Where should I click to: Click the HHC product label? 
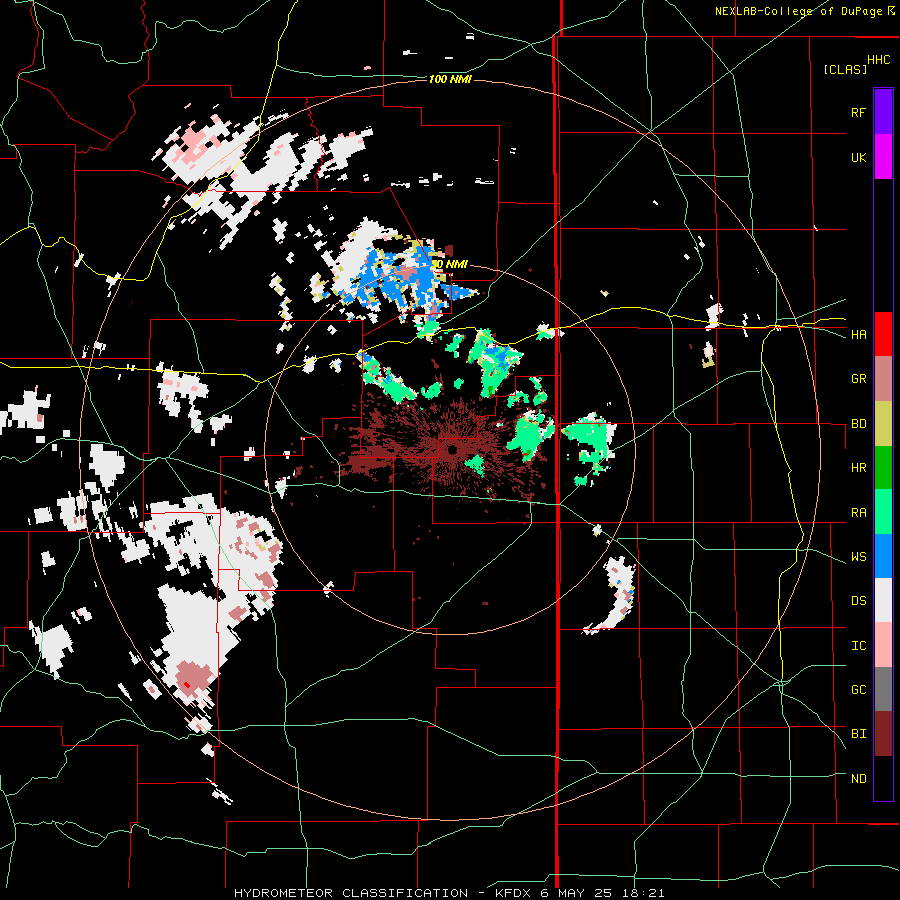pyautogui.click(x=879, y=60)
